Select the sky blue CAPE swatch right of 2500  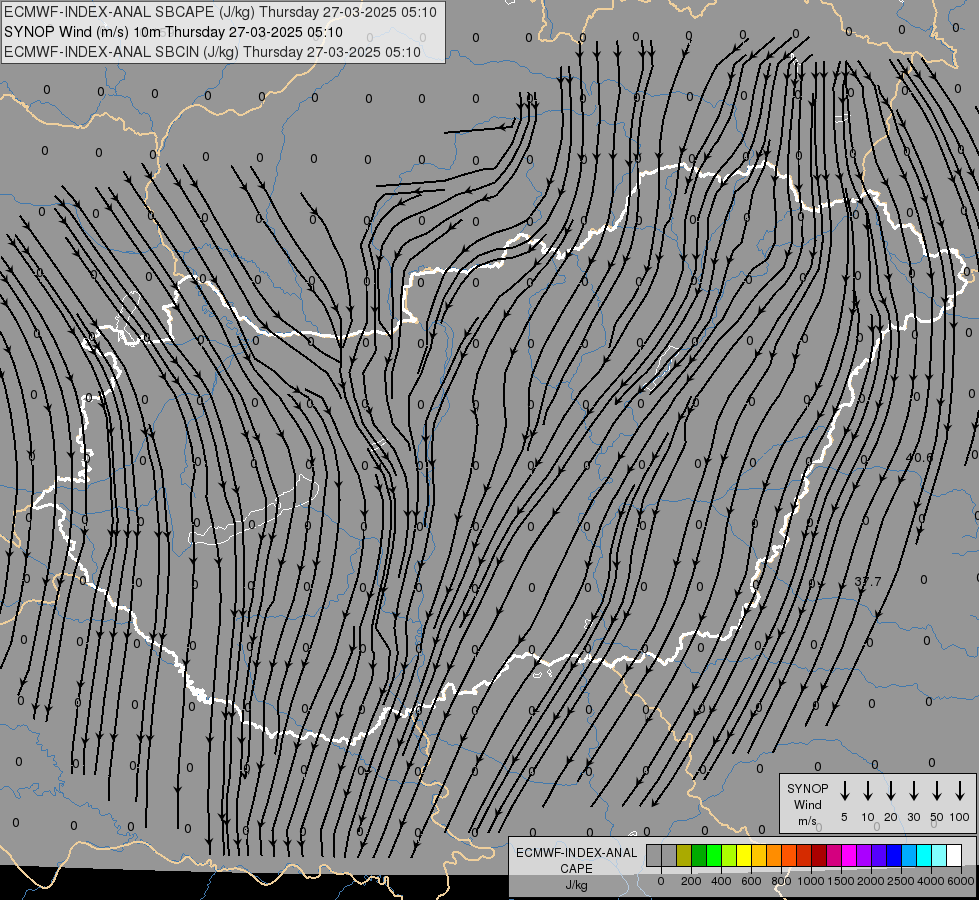[908, 855]
